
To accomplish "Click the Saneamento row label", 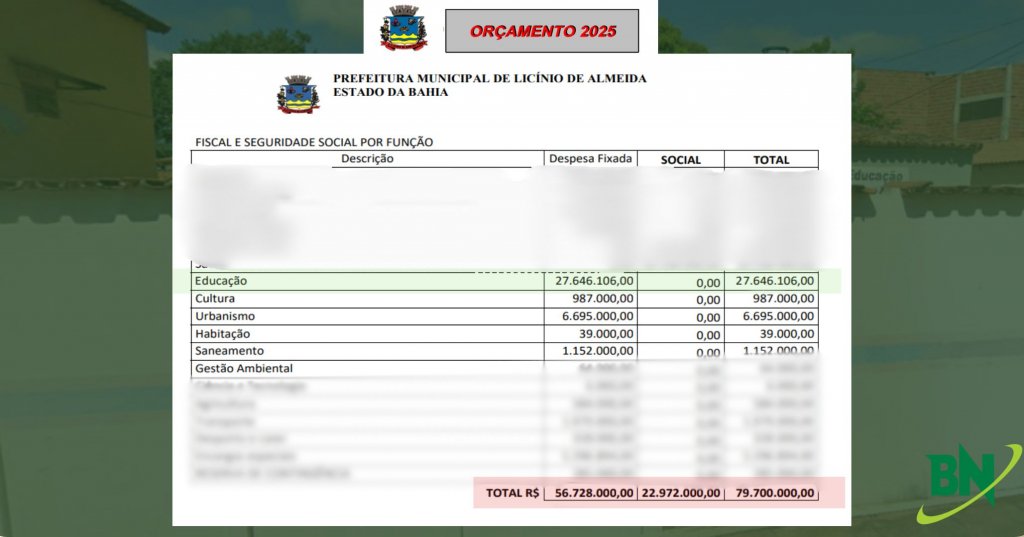I will pyautogui.click(x=229, y=351).
